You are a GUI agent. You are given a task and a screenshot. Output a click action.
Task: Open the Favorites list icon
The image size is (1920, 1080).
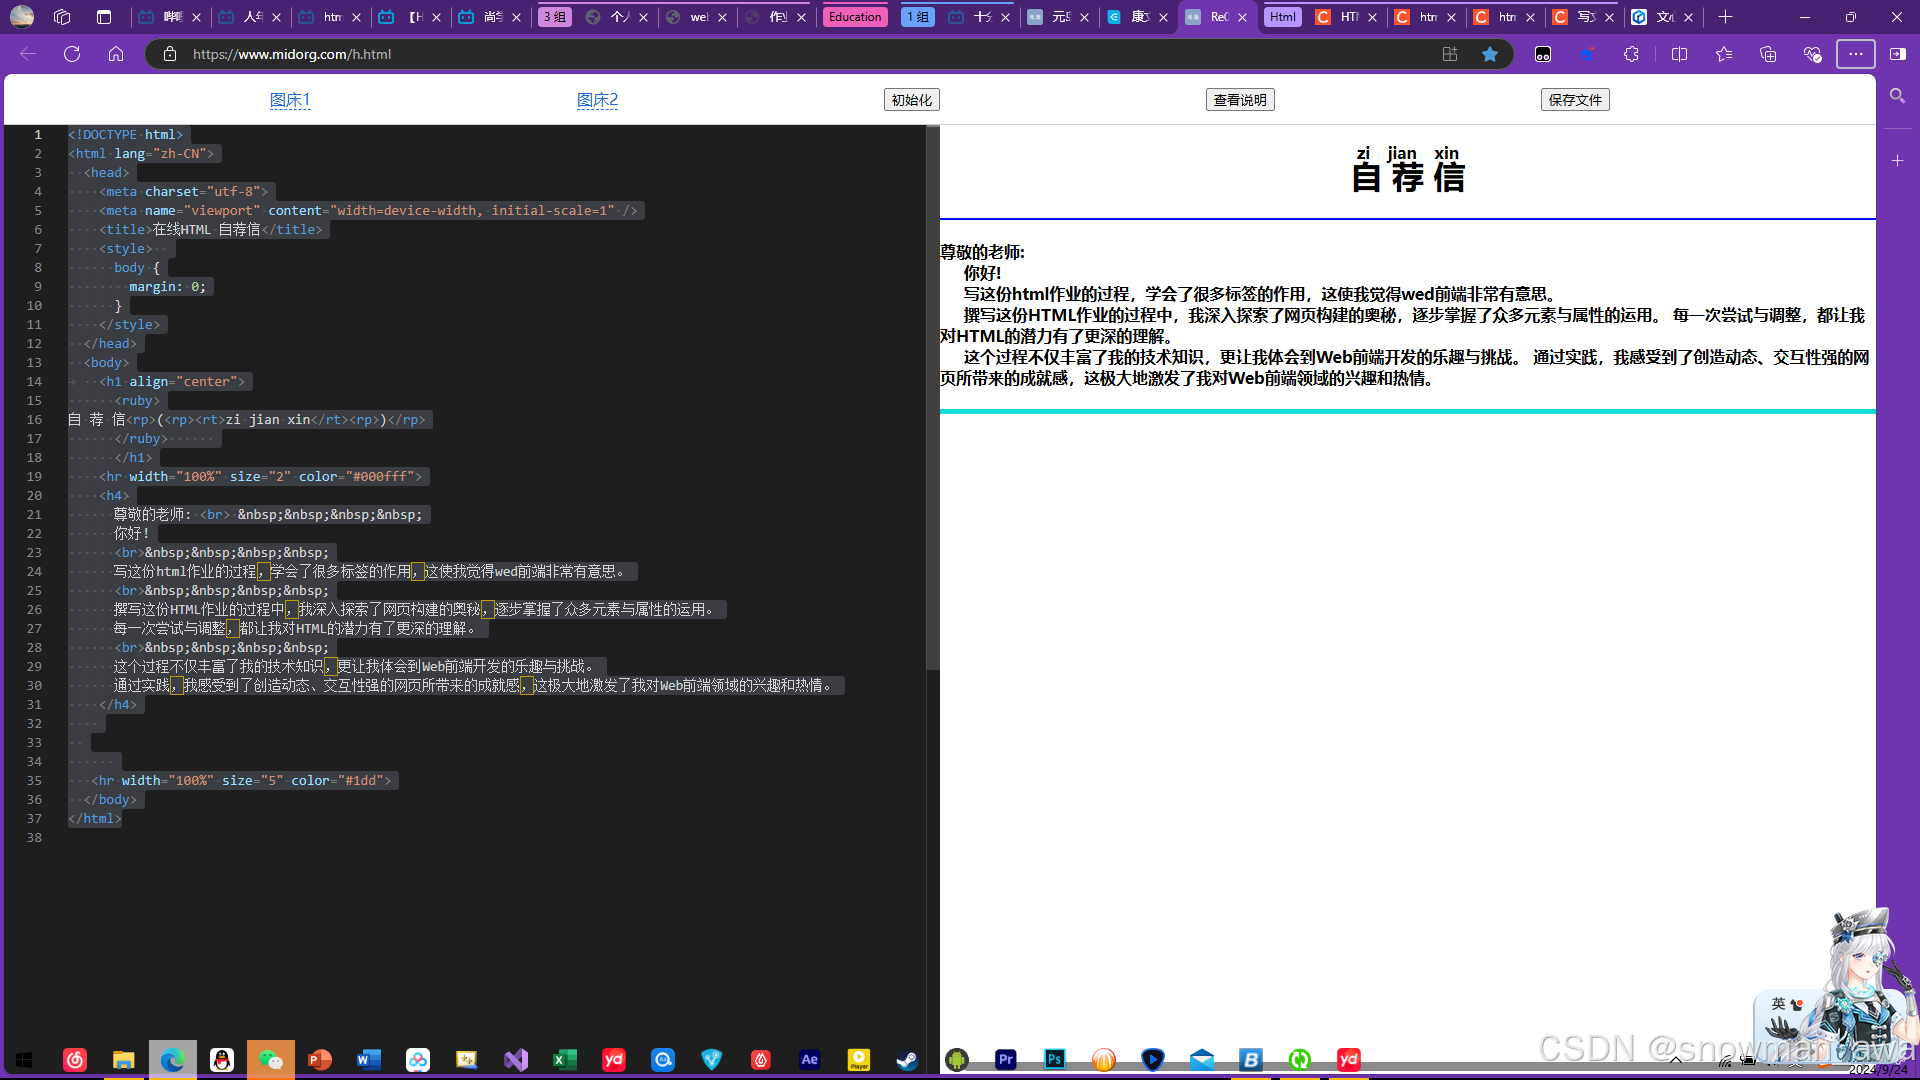pos(1723,54)
